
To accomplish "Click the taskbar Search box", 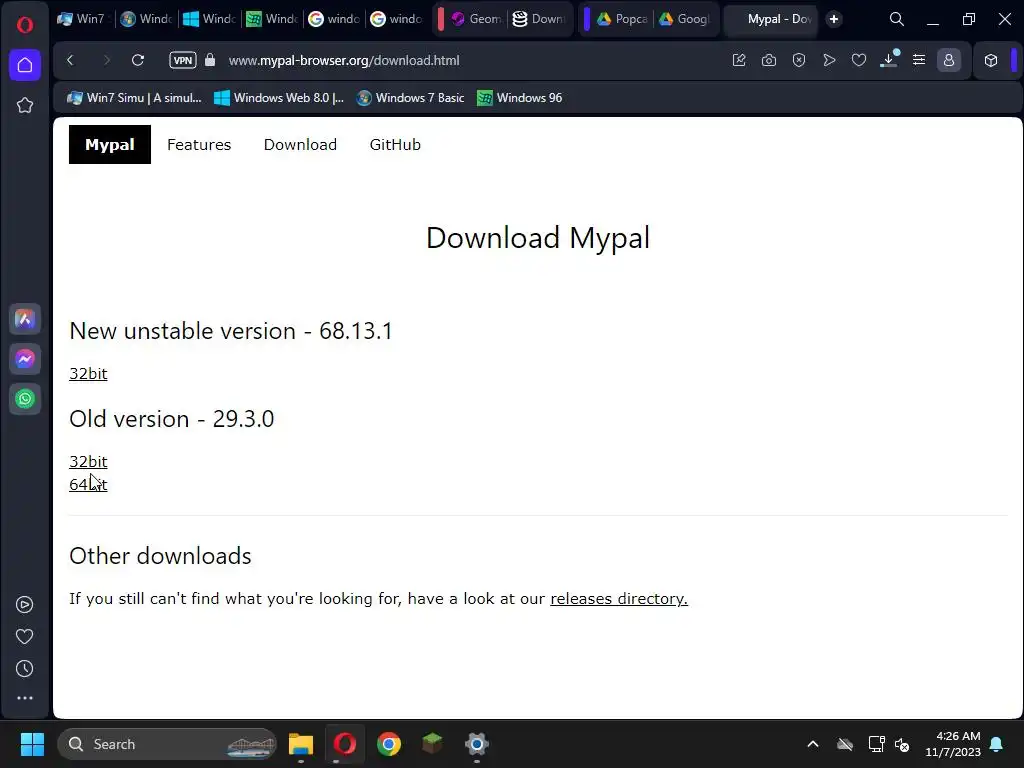I will [167, 744].
